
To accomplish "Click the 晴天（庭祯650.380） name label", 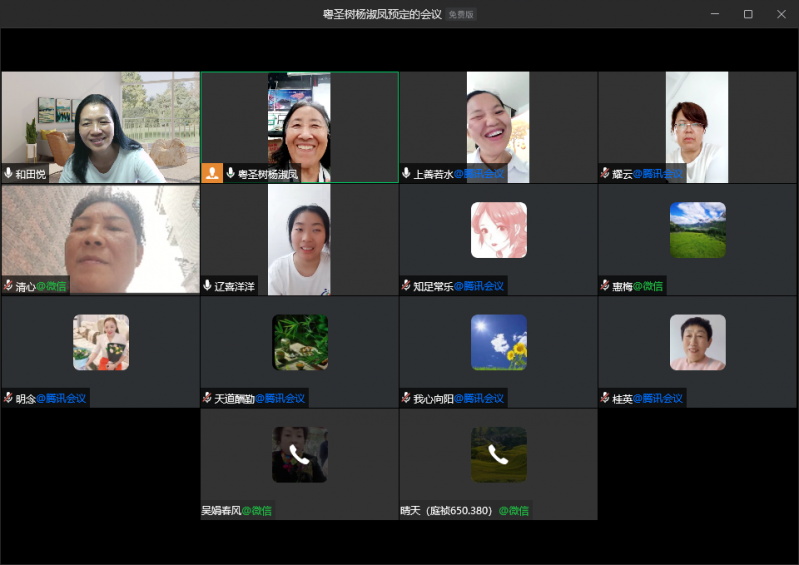I will (445, 511).
